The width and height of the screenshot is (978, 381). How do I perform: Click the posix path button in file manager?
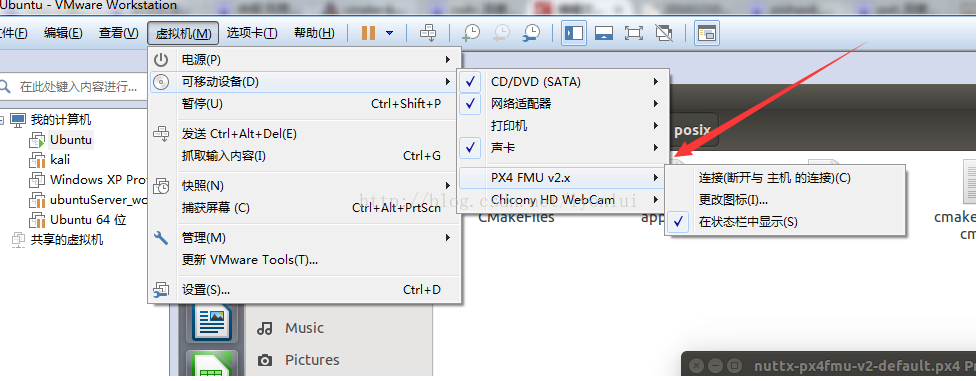(x=692, y=130)
